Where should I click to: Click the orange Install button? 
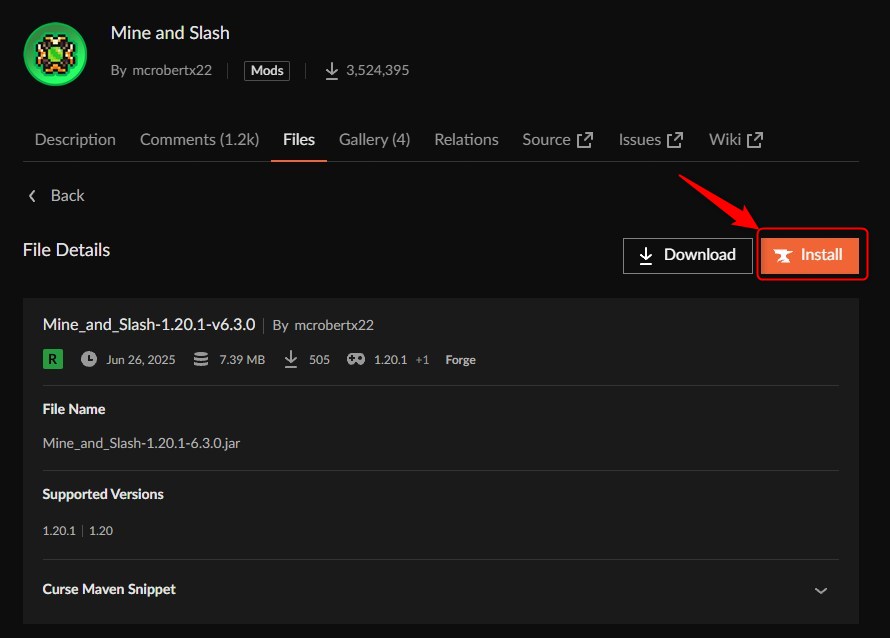click(x=809, y=255)
